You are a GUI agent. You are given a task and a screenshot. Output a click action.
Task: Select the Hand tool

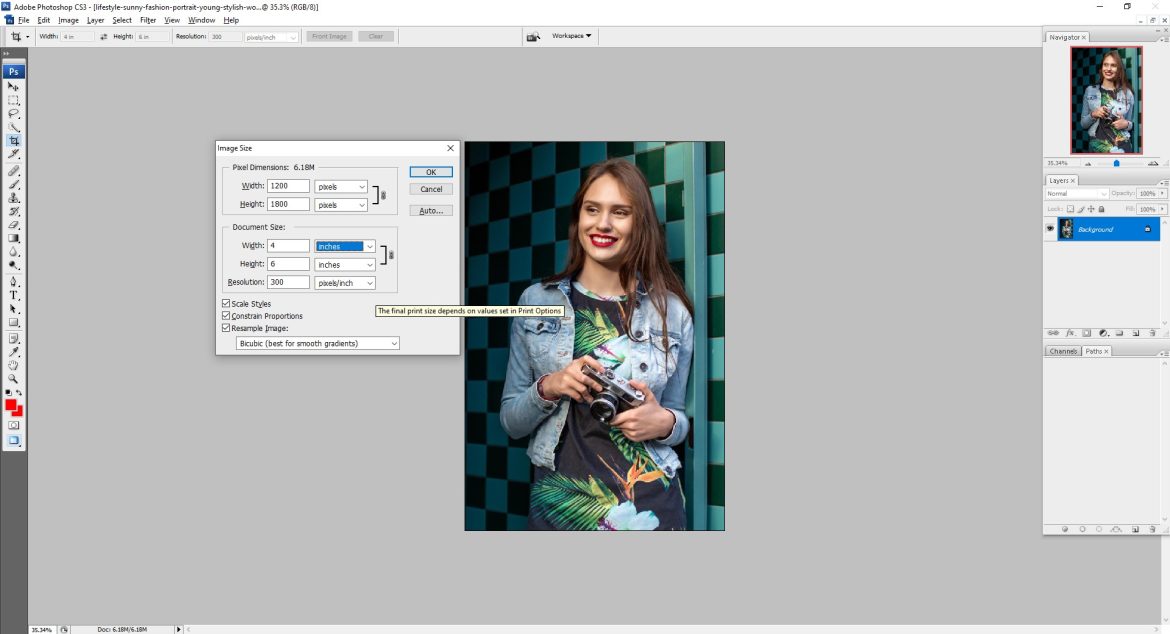(x=13, y=364)
